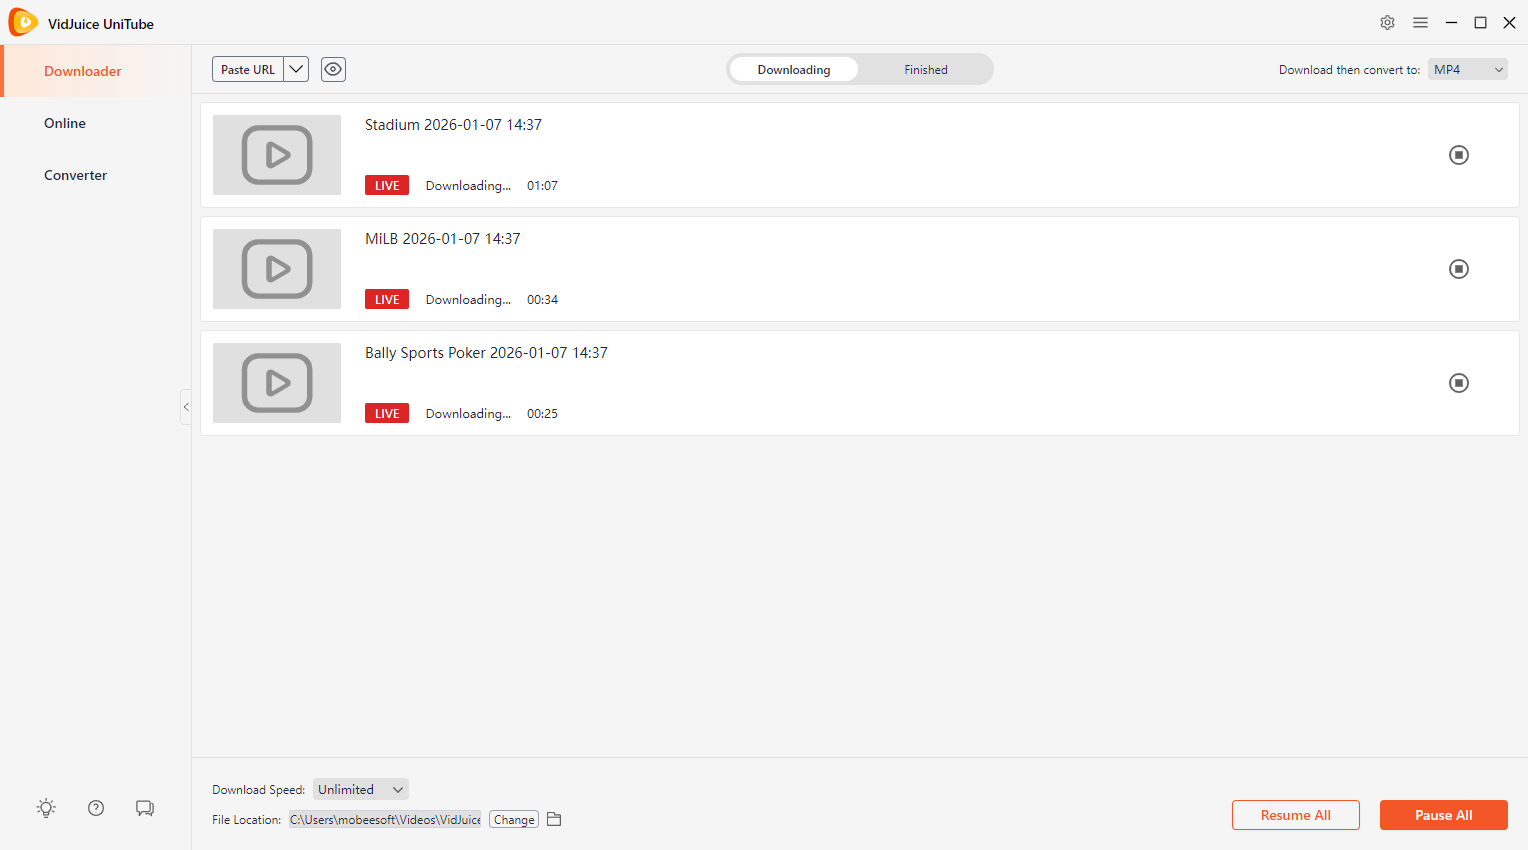
Task: Click the lightbulb tips icon
Action: 46,808
